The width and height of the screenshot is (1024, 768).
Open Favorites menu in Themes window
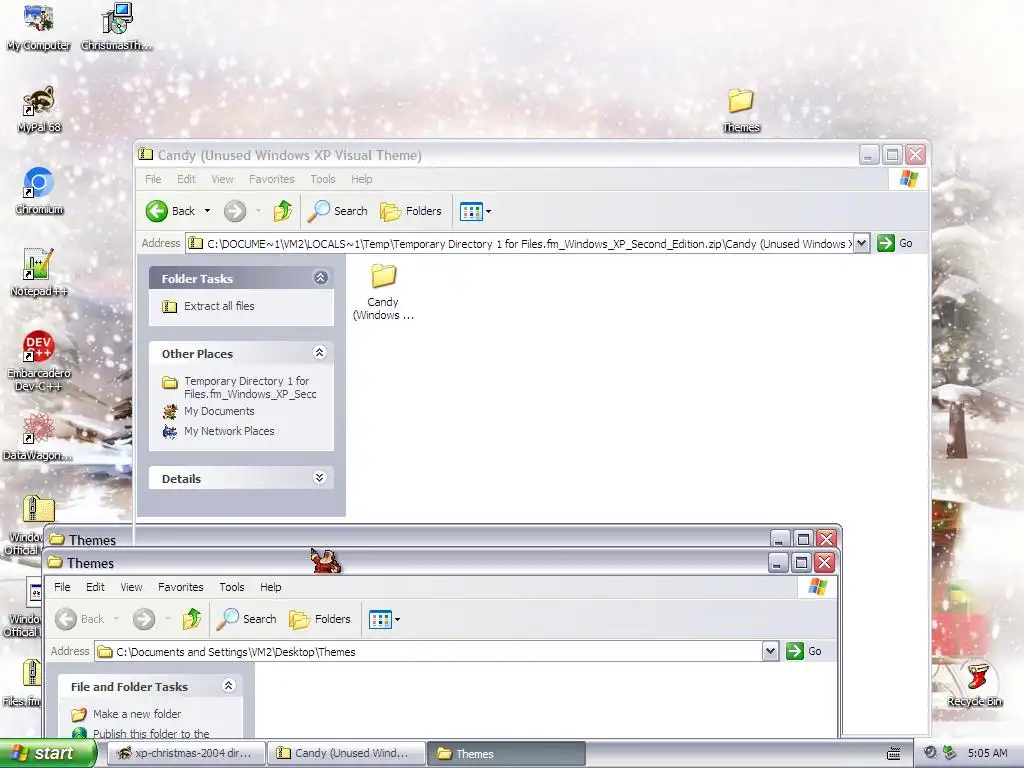click(x=181, y=587)
